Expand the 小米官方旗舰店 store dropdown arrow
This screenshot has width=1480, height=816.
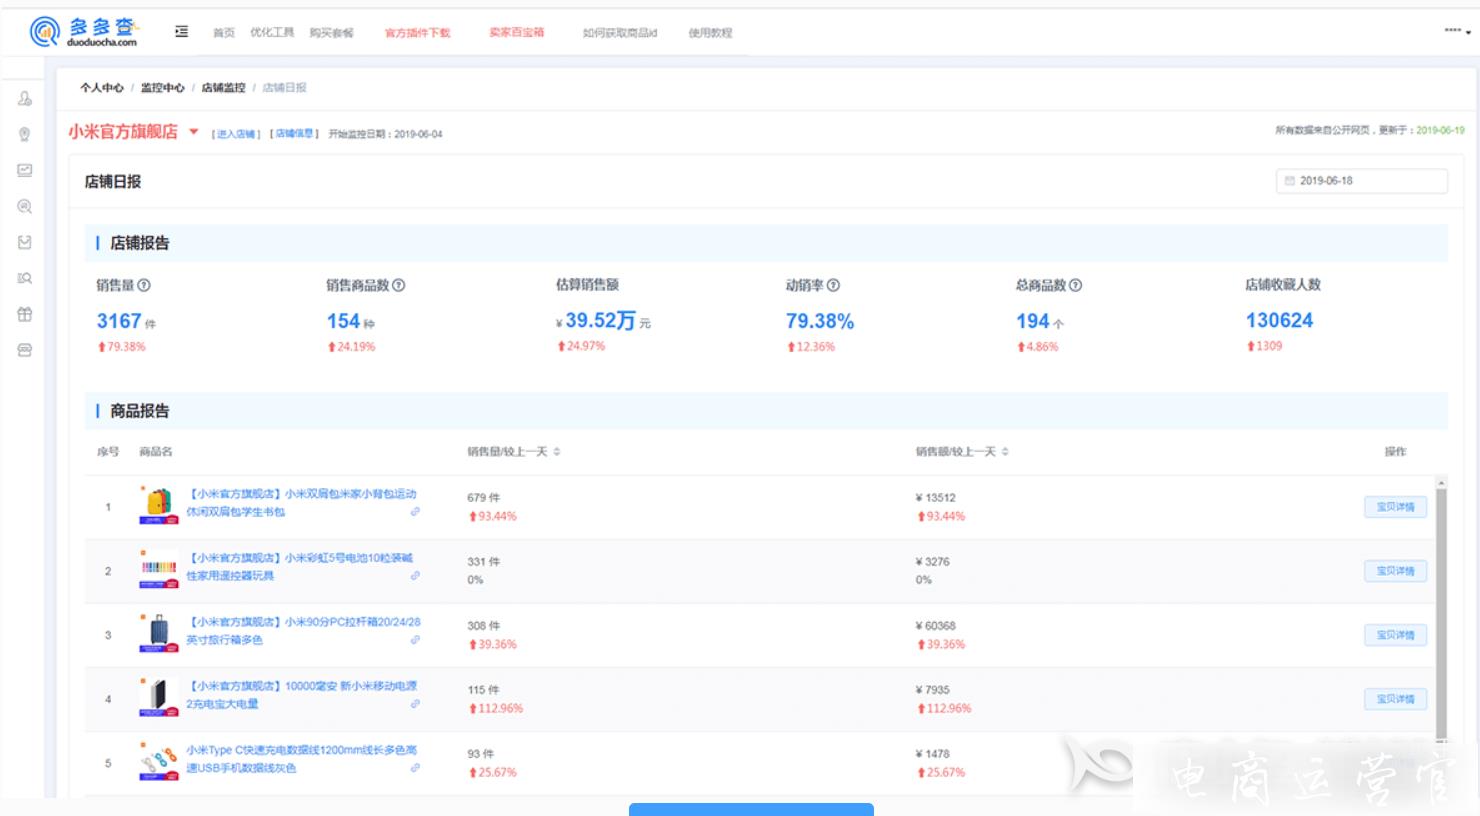[194, 132]
